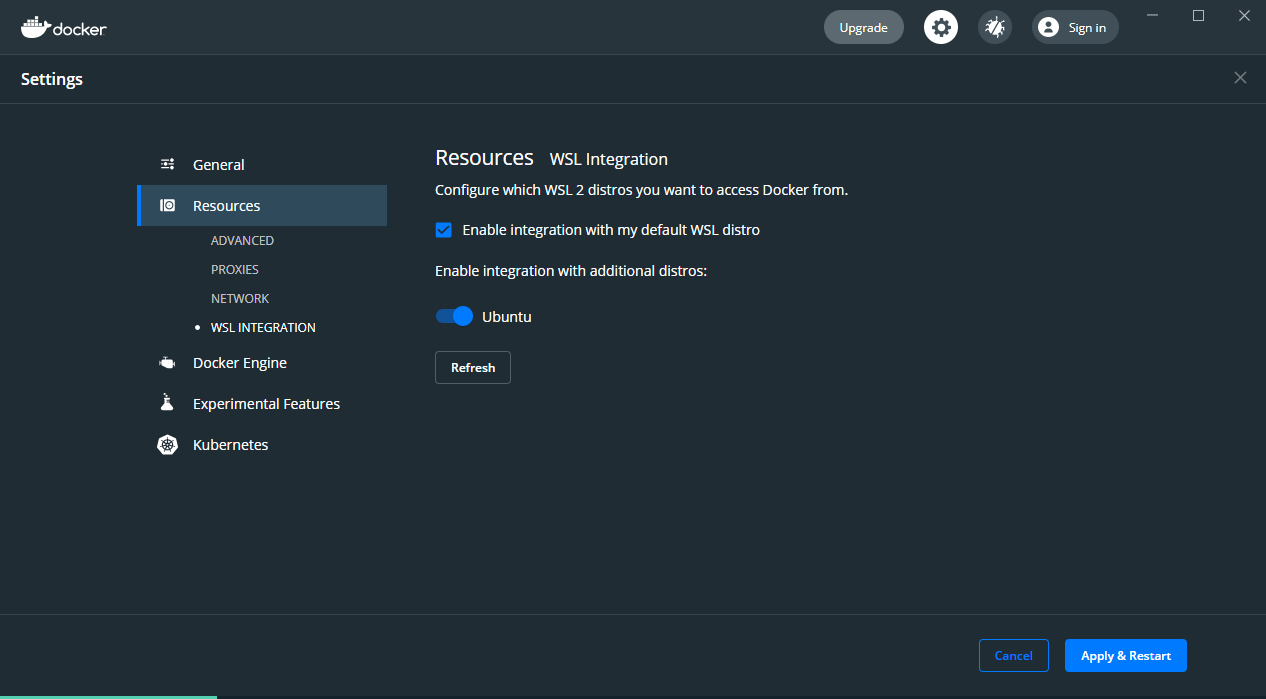Click the Upgrade button

(864, 27)
